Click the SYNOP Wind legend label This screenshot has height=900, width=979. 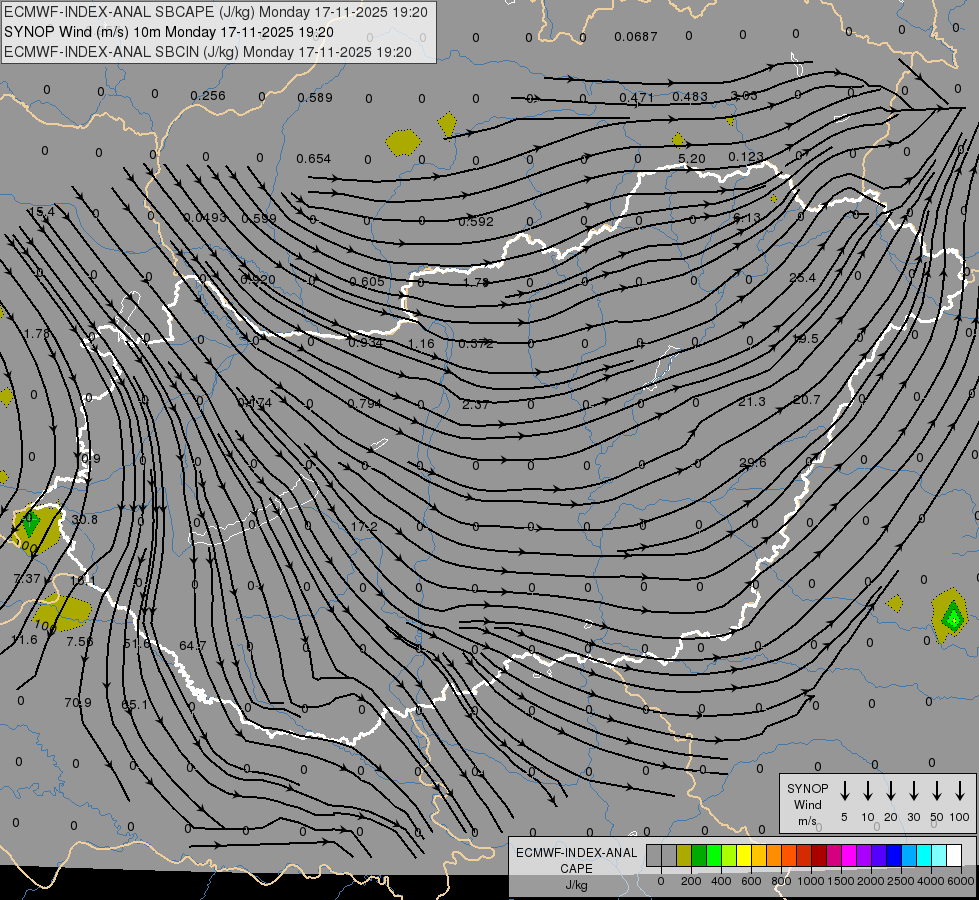pyautogui.click(x=807, y=796)
